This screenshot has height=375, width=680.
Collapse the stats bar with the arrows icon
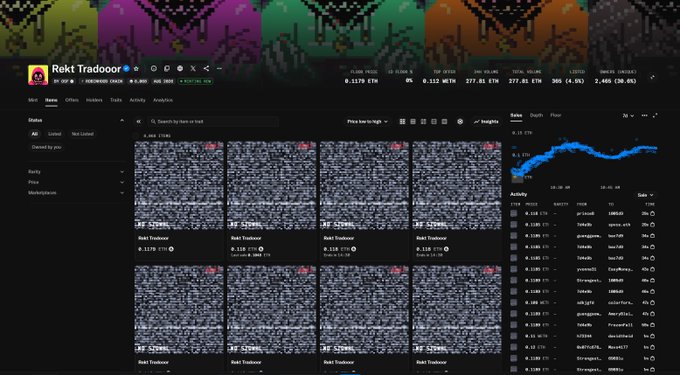tap(653, 77)
